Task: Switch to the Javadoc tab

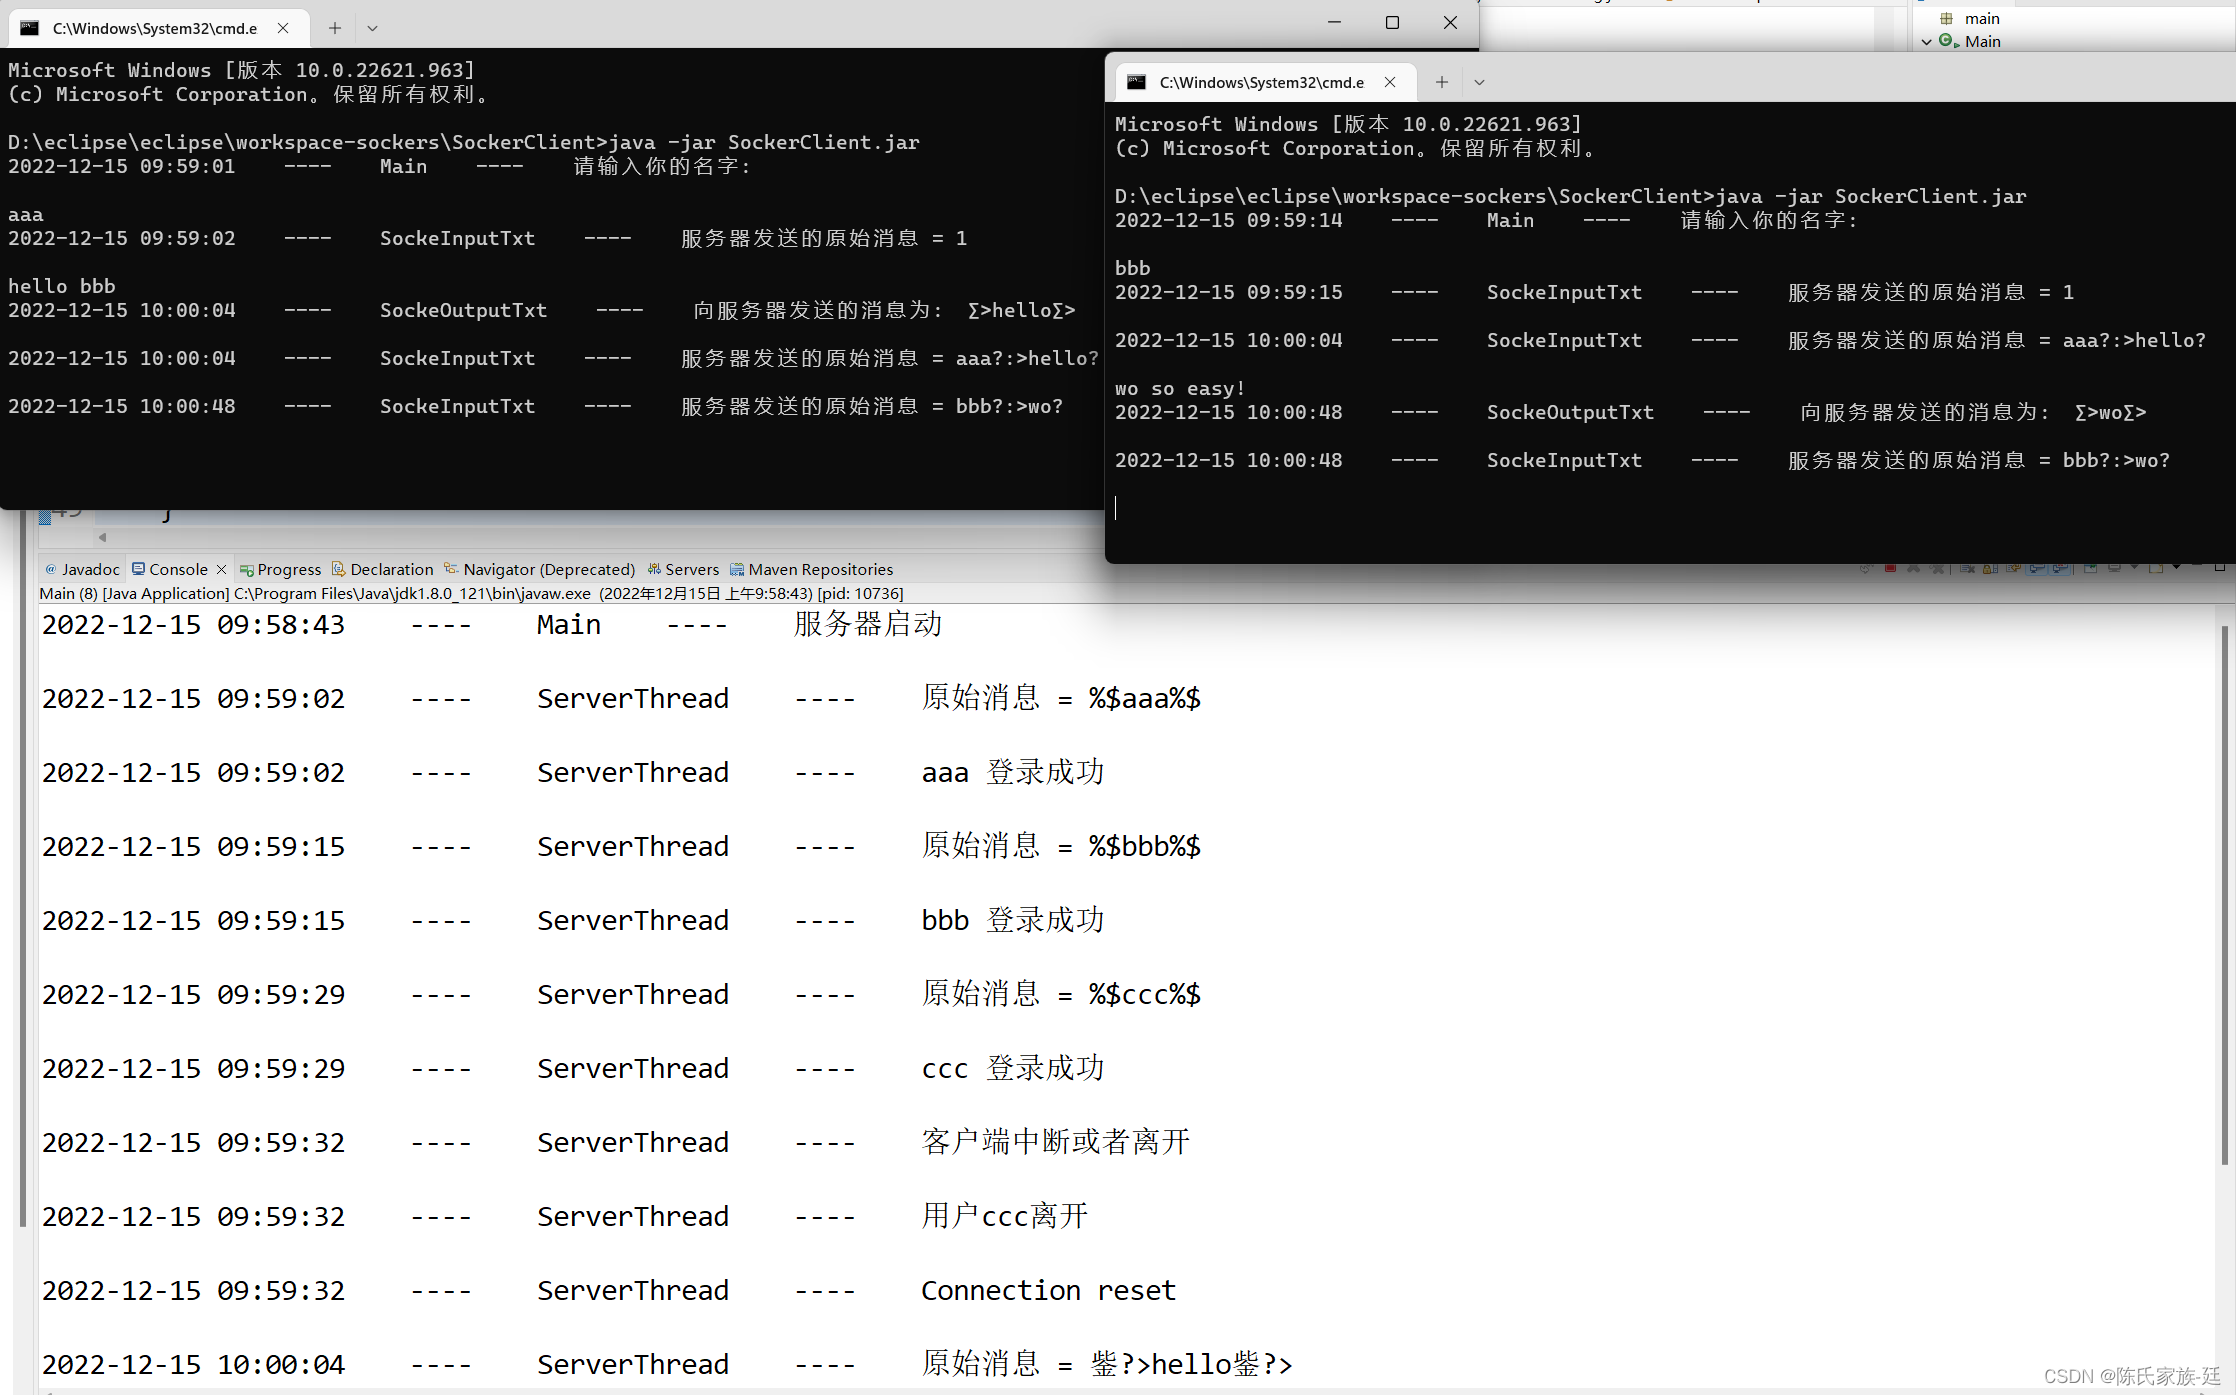Action: [89, 569]
